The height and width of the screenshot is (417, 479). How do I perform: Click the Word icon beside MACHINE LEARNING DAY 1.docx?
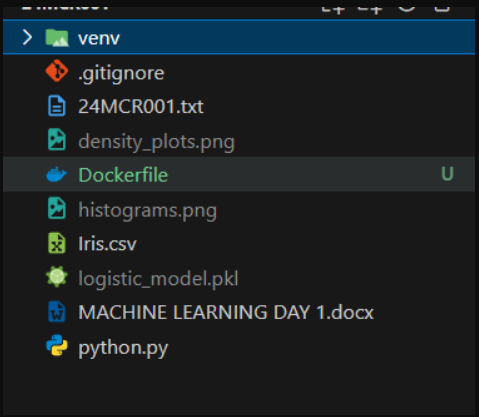click(57, 312)
